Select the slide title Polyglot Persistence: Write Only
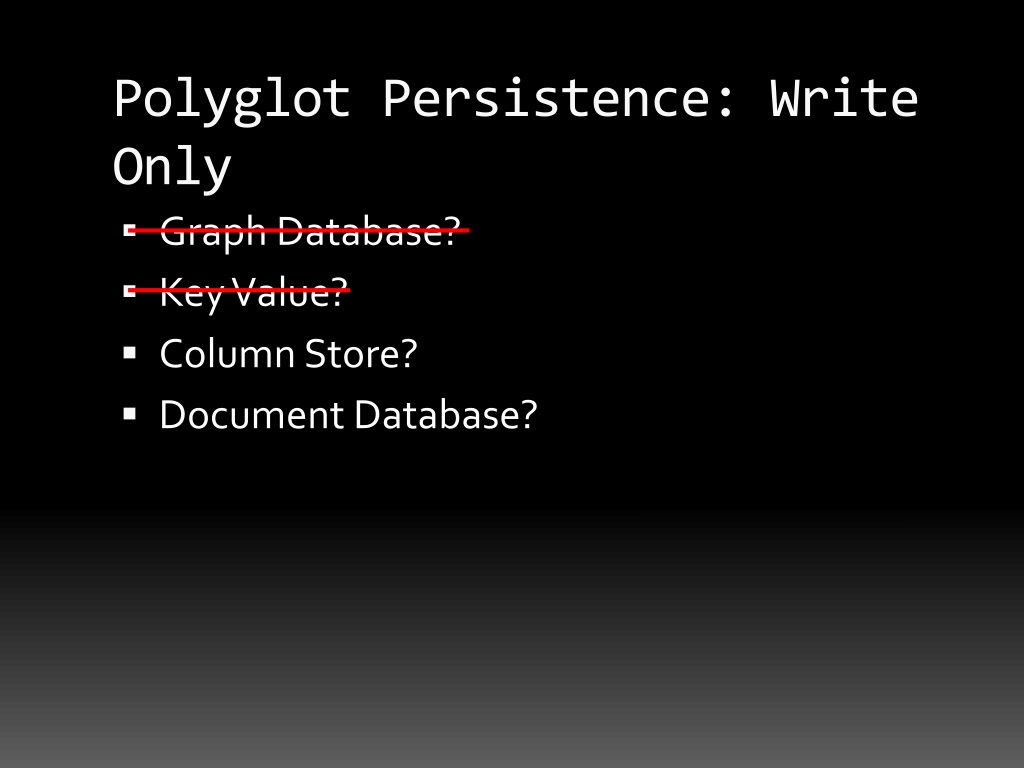 click(516, 133)
